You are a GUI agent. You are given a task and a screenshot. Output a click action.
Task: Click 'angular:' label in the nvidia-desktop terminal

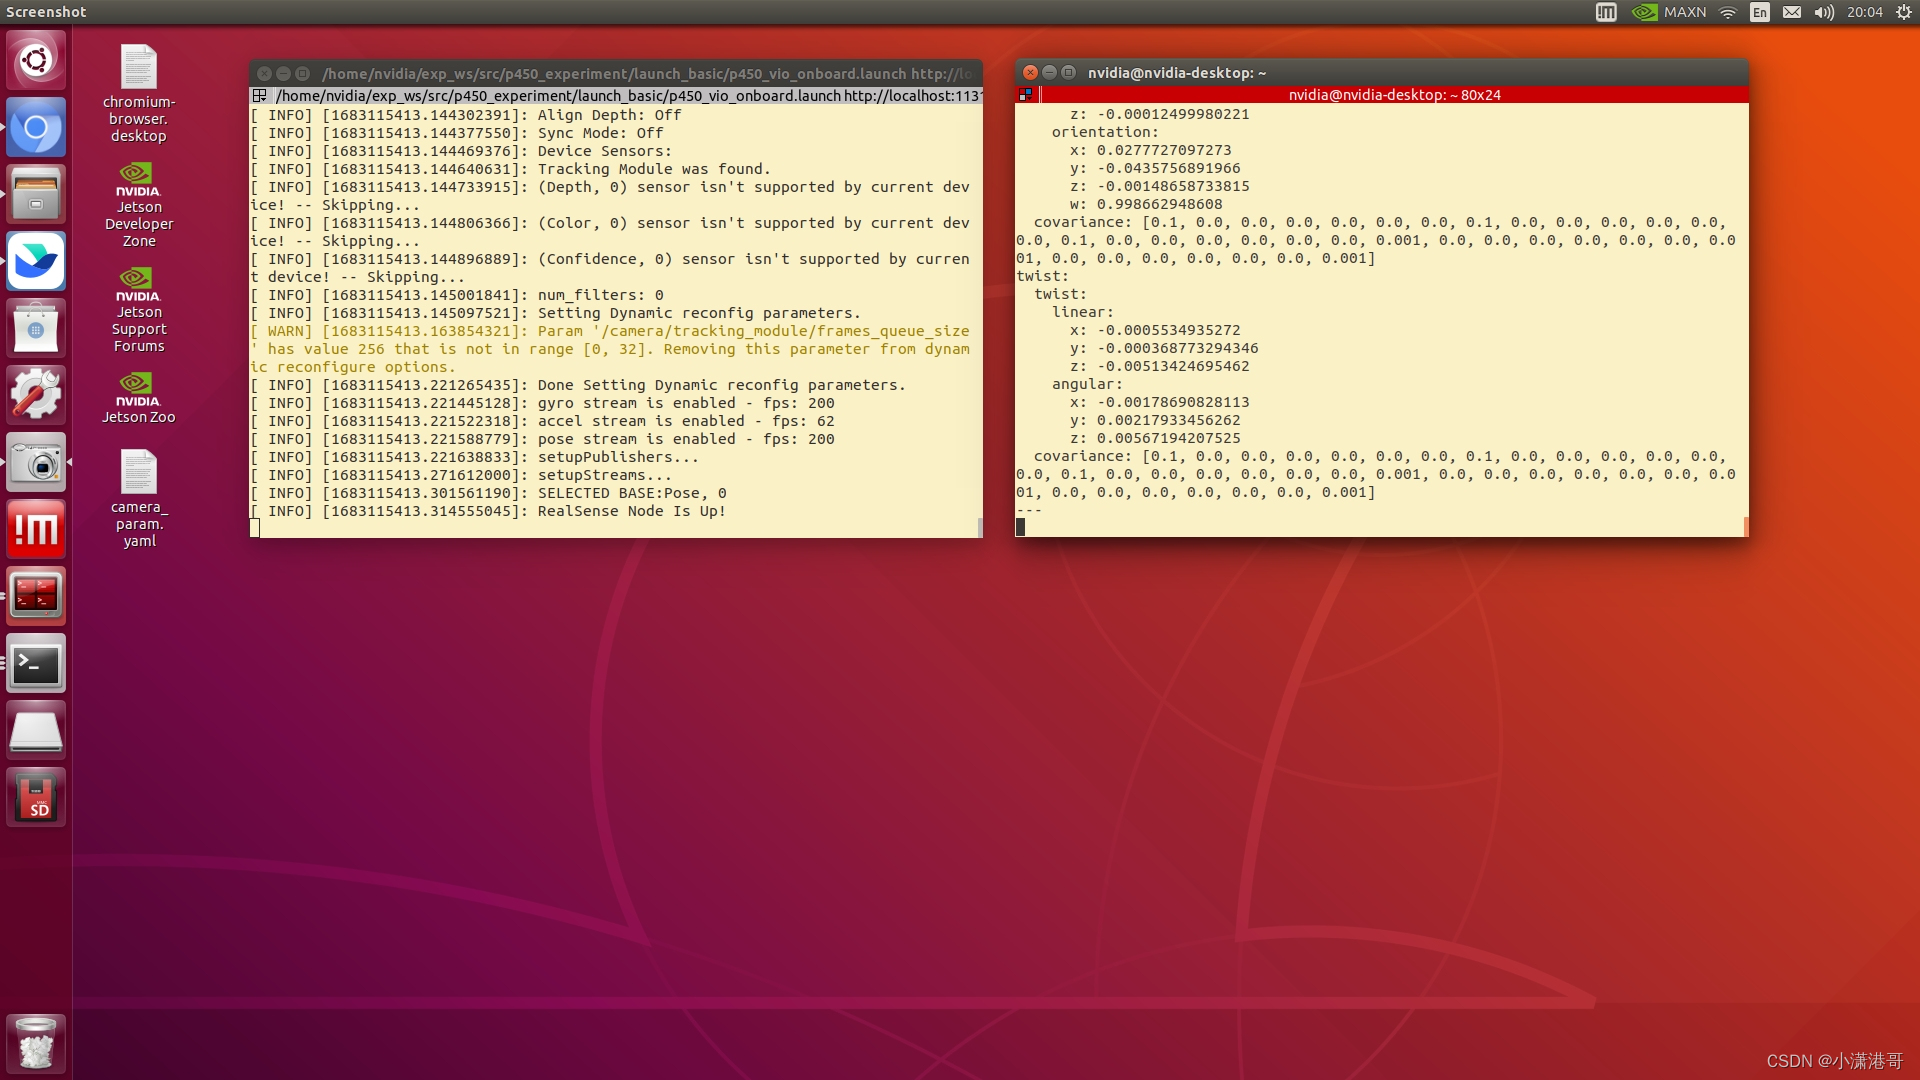coord(1087,384)
